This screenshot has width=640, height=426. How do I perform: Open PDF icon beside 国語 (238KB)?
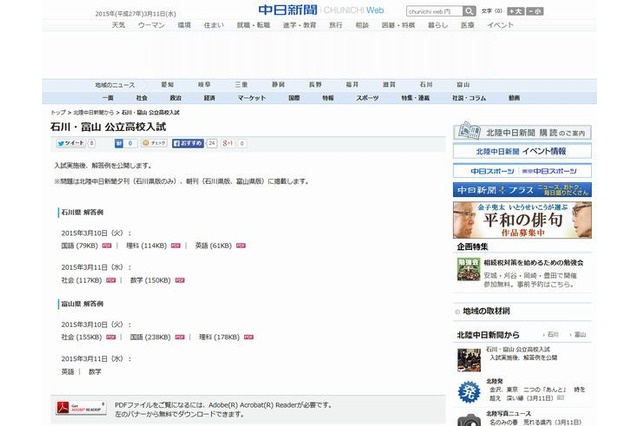(x=180, y=337)
